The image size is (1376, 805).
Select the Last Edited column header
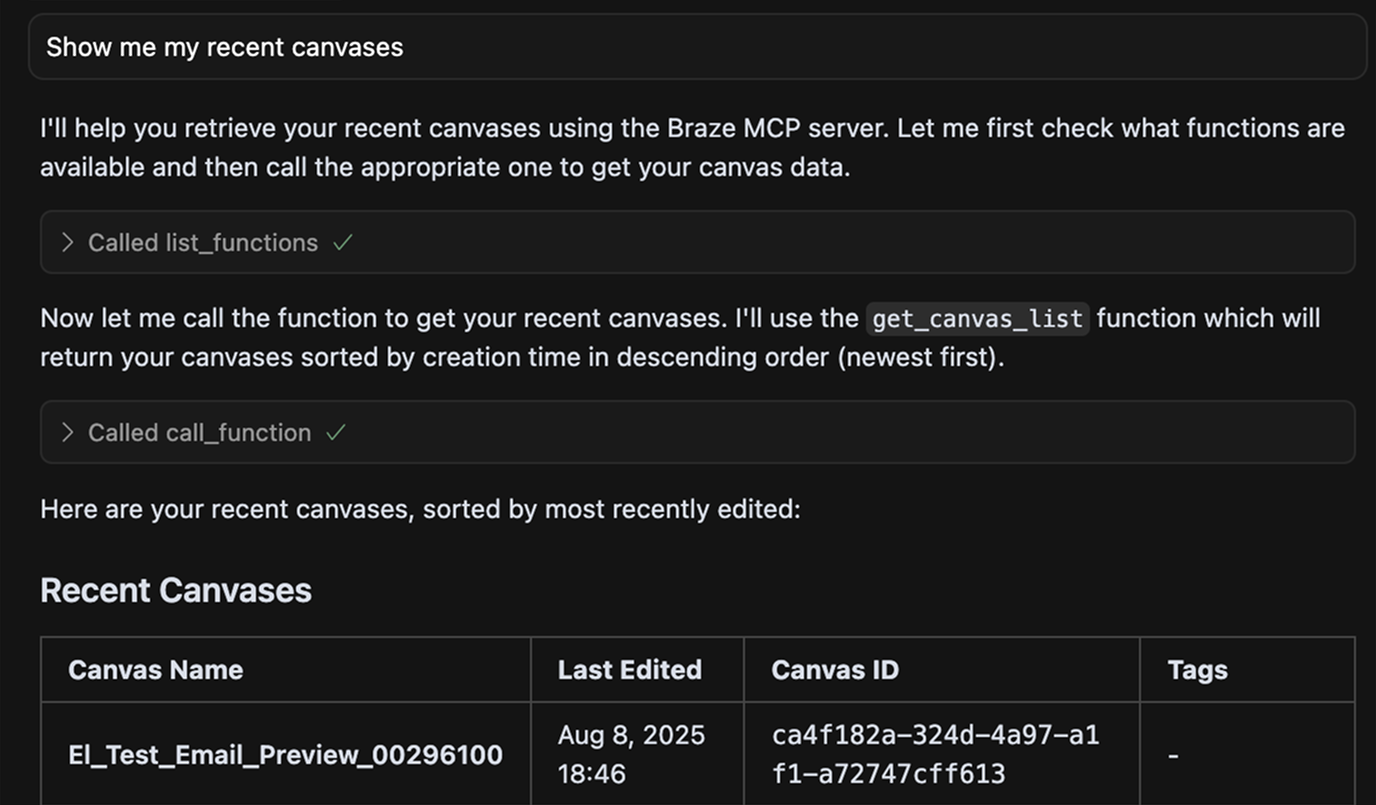click(x=629, y=669)
